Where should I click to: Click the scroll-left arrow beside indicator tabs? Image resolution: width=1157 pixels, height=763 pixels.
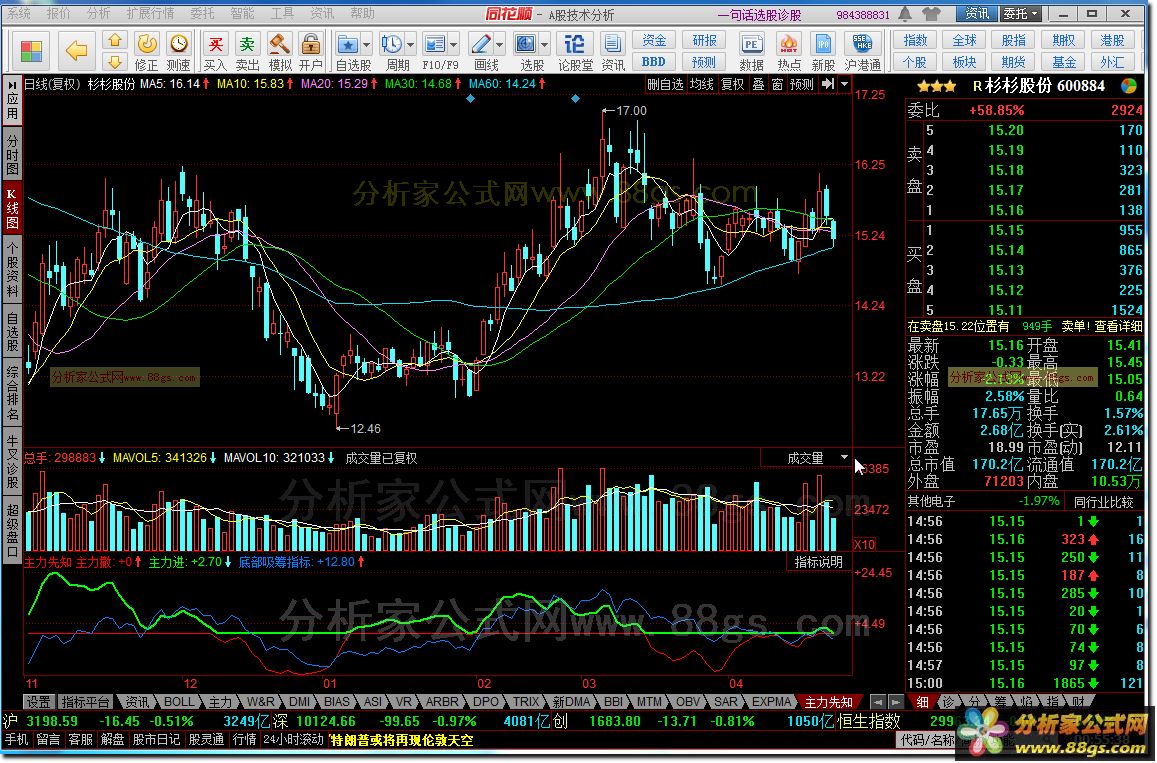[x=877, y=702]
